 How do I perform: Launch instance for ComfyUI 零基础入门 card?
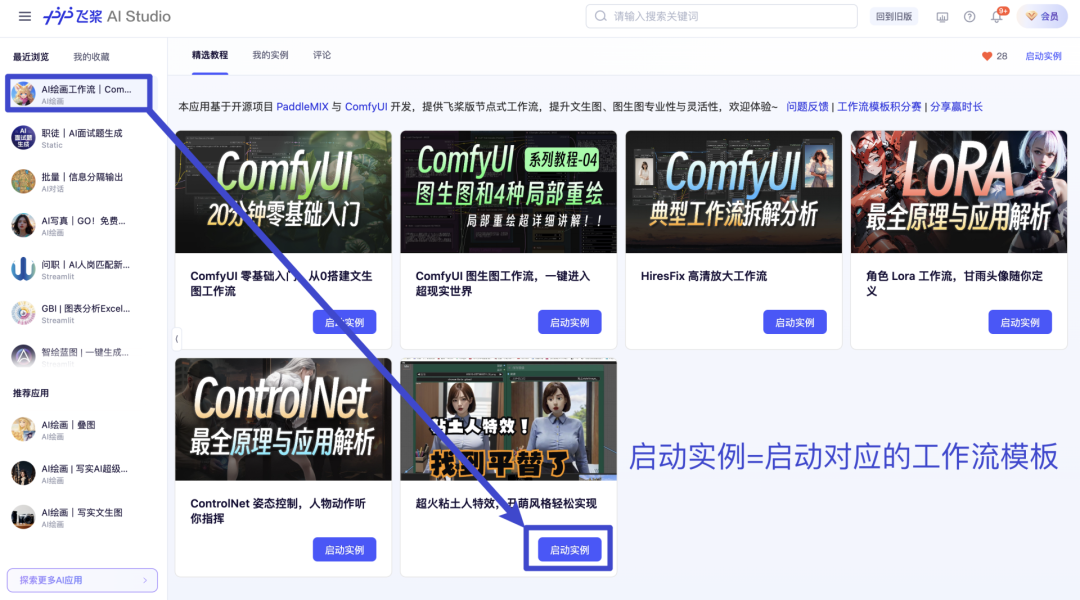[344, 322]
